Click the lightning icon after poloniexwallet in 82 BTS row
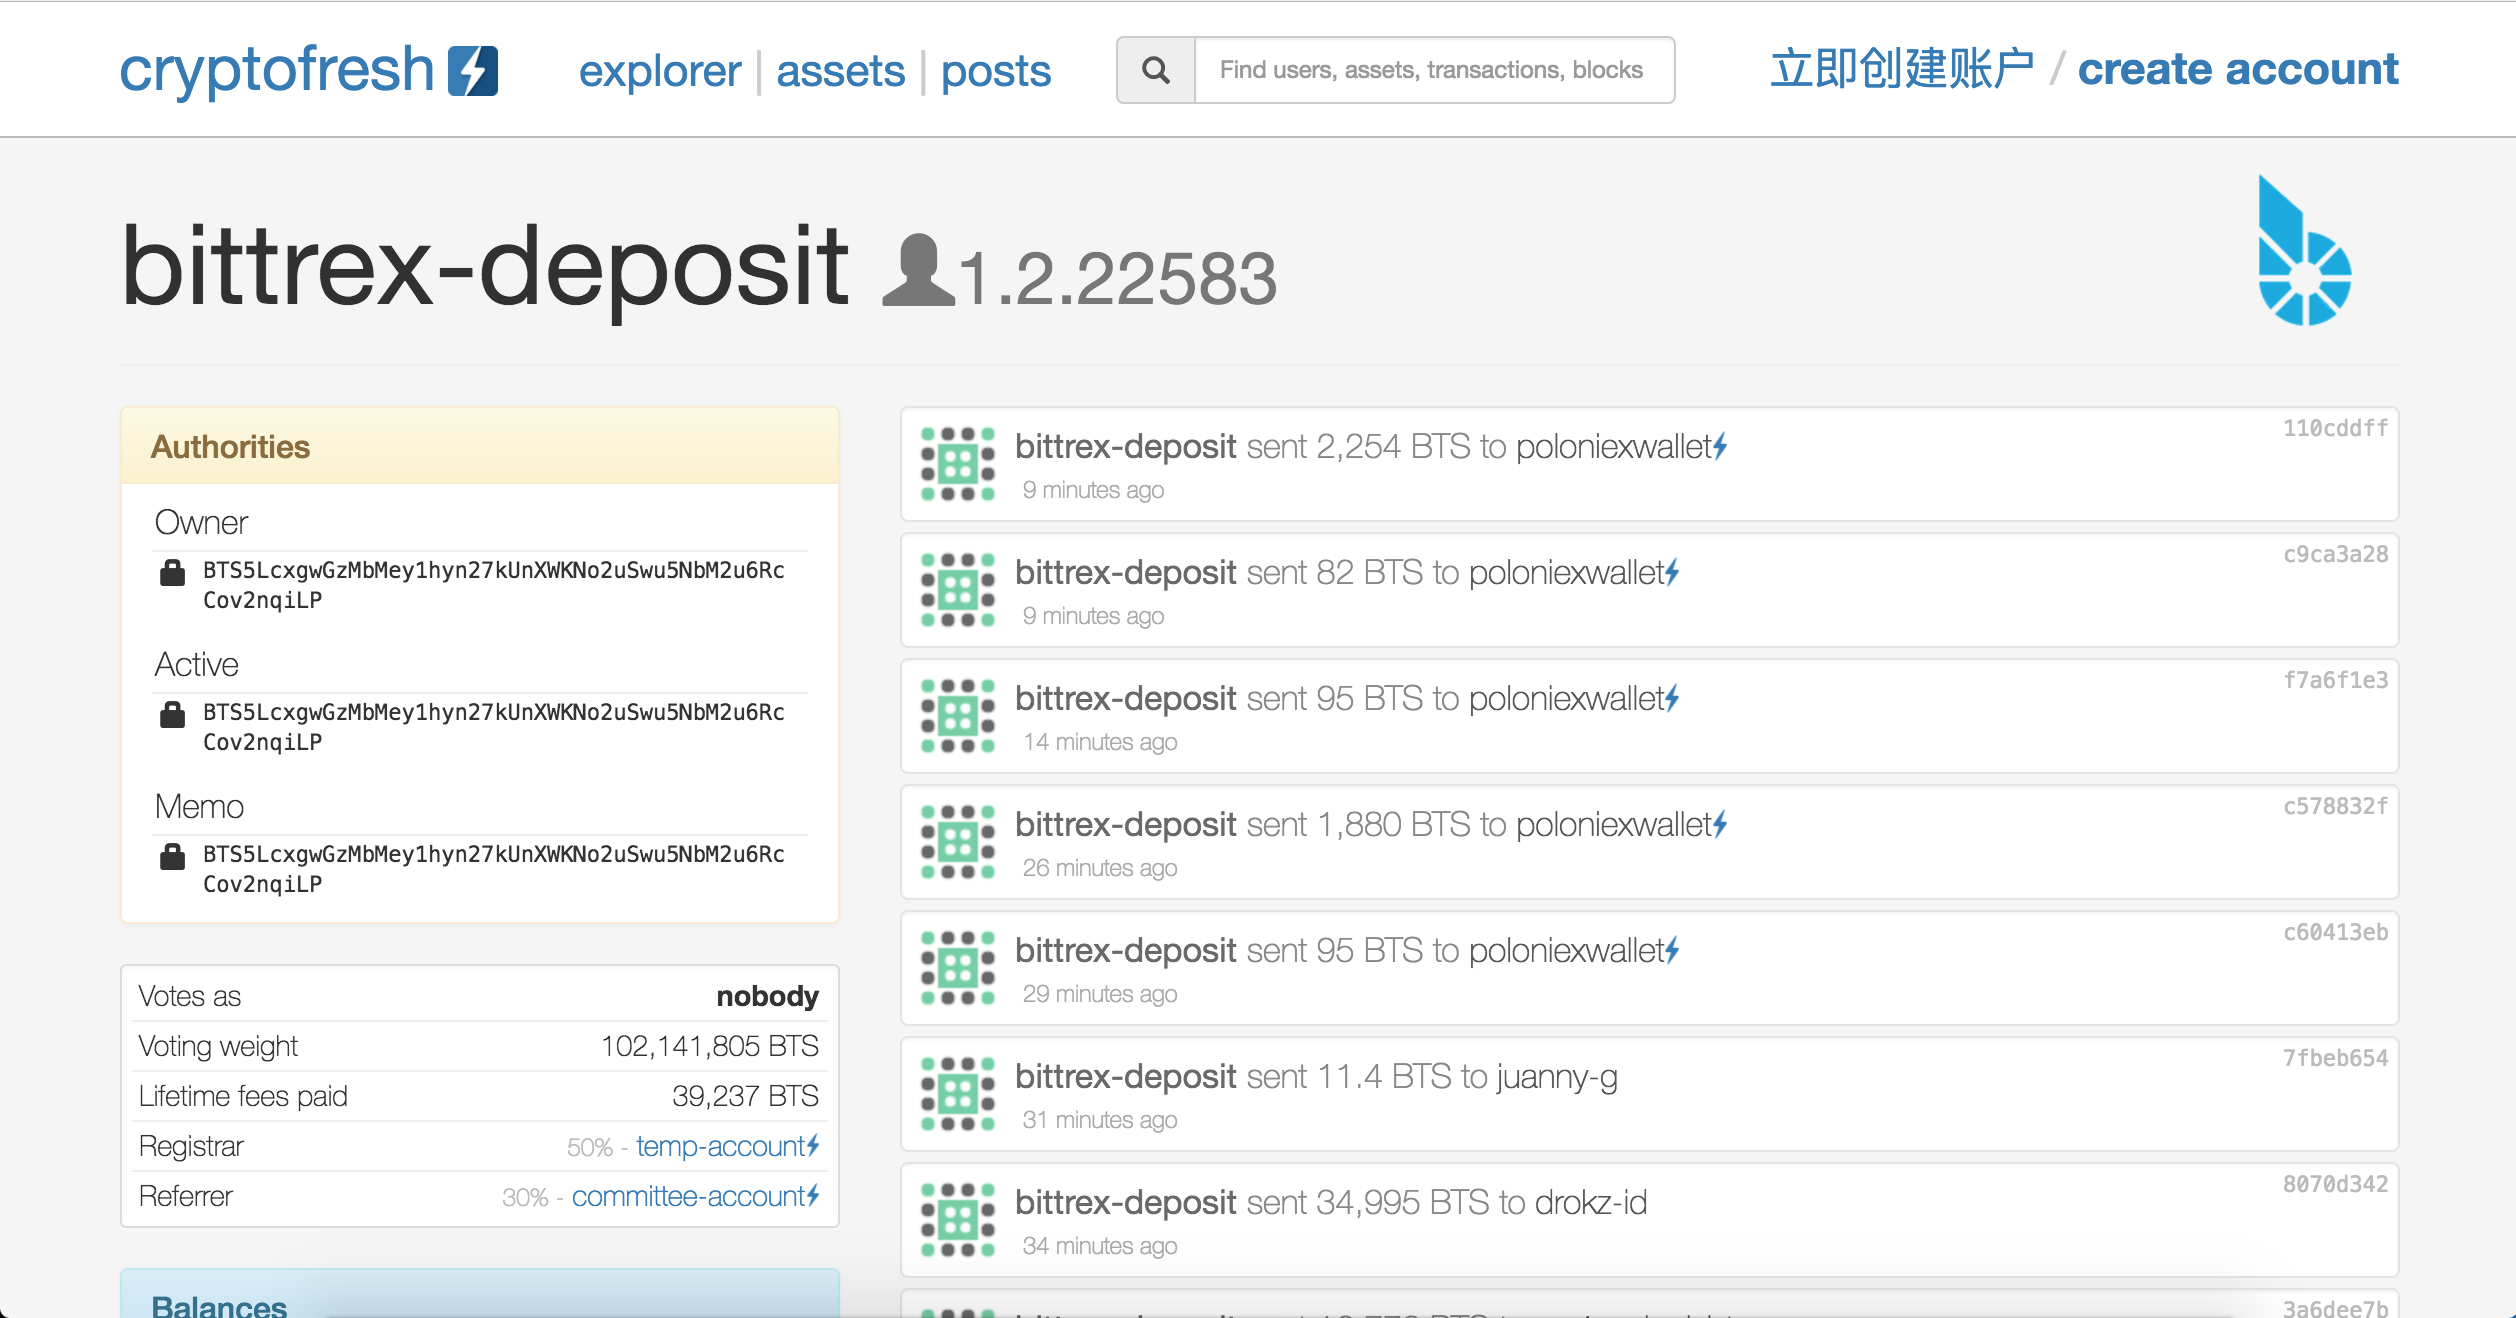Viewport: 2516px width, 1318px height. pos(1672,573)
